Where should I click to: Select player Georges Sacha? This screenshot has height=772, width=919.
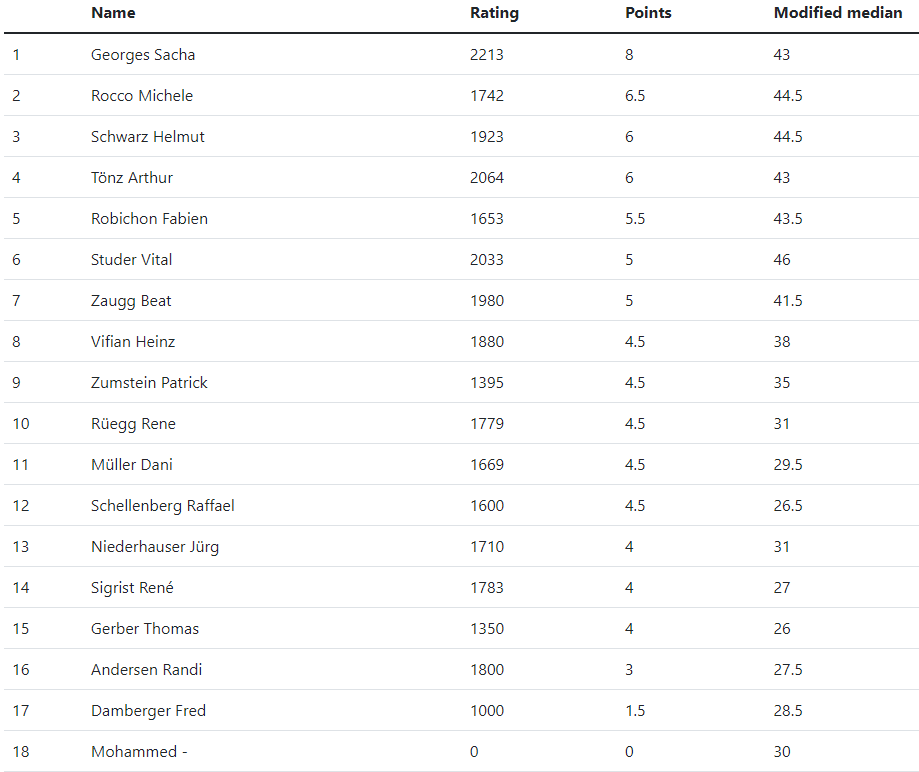[143, 55]
